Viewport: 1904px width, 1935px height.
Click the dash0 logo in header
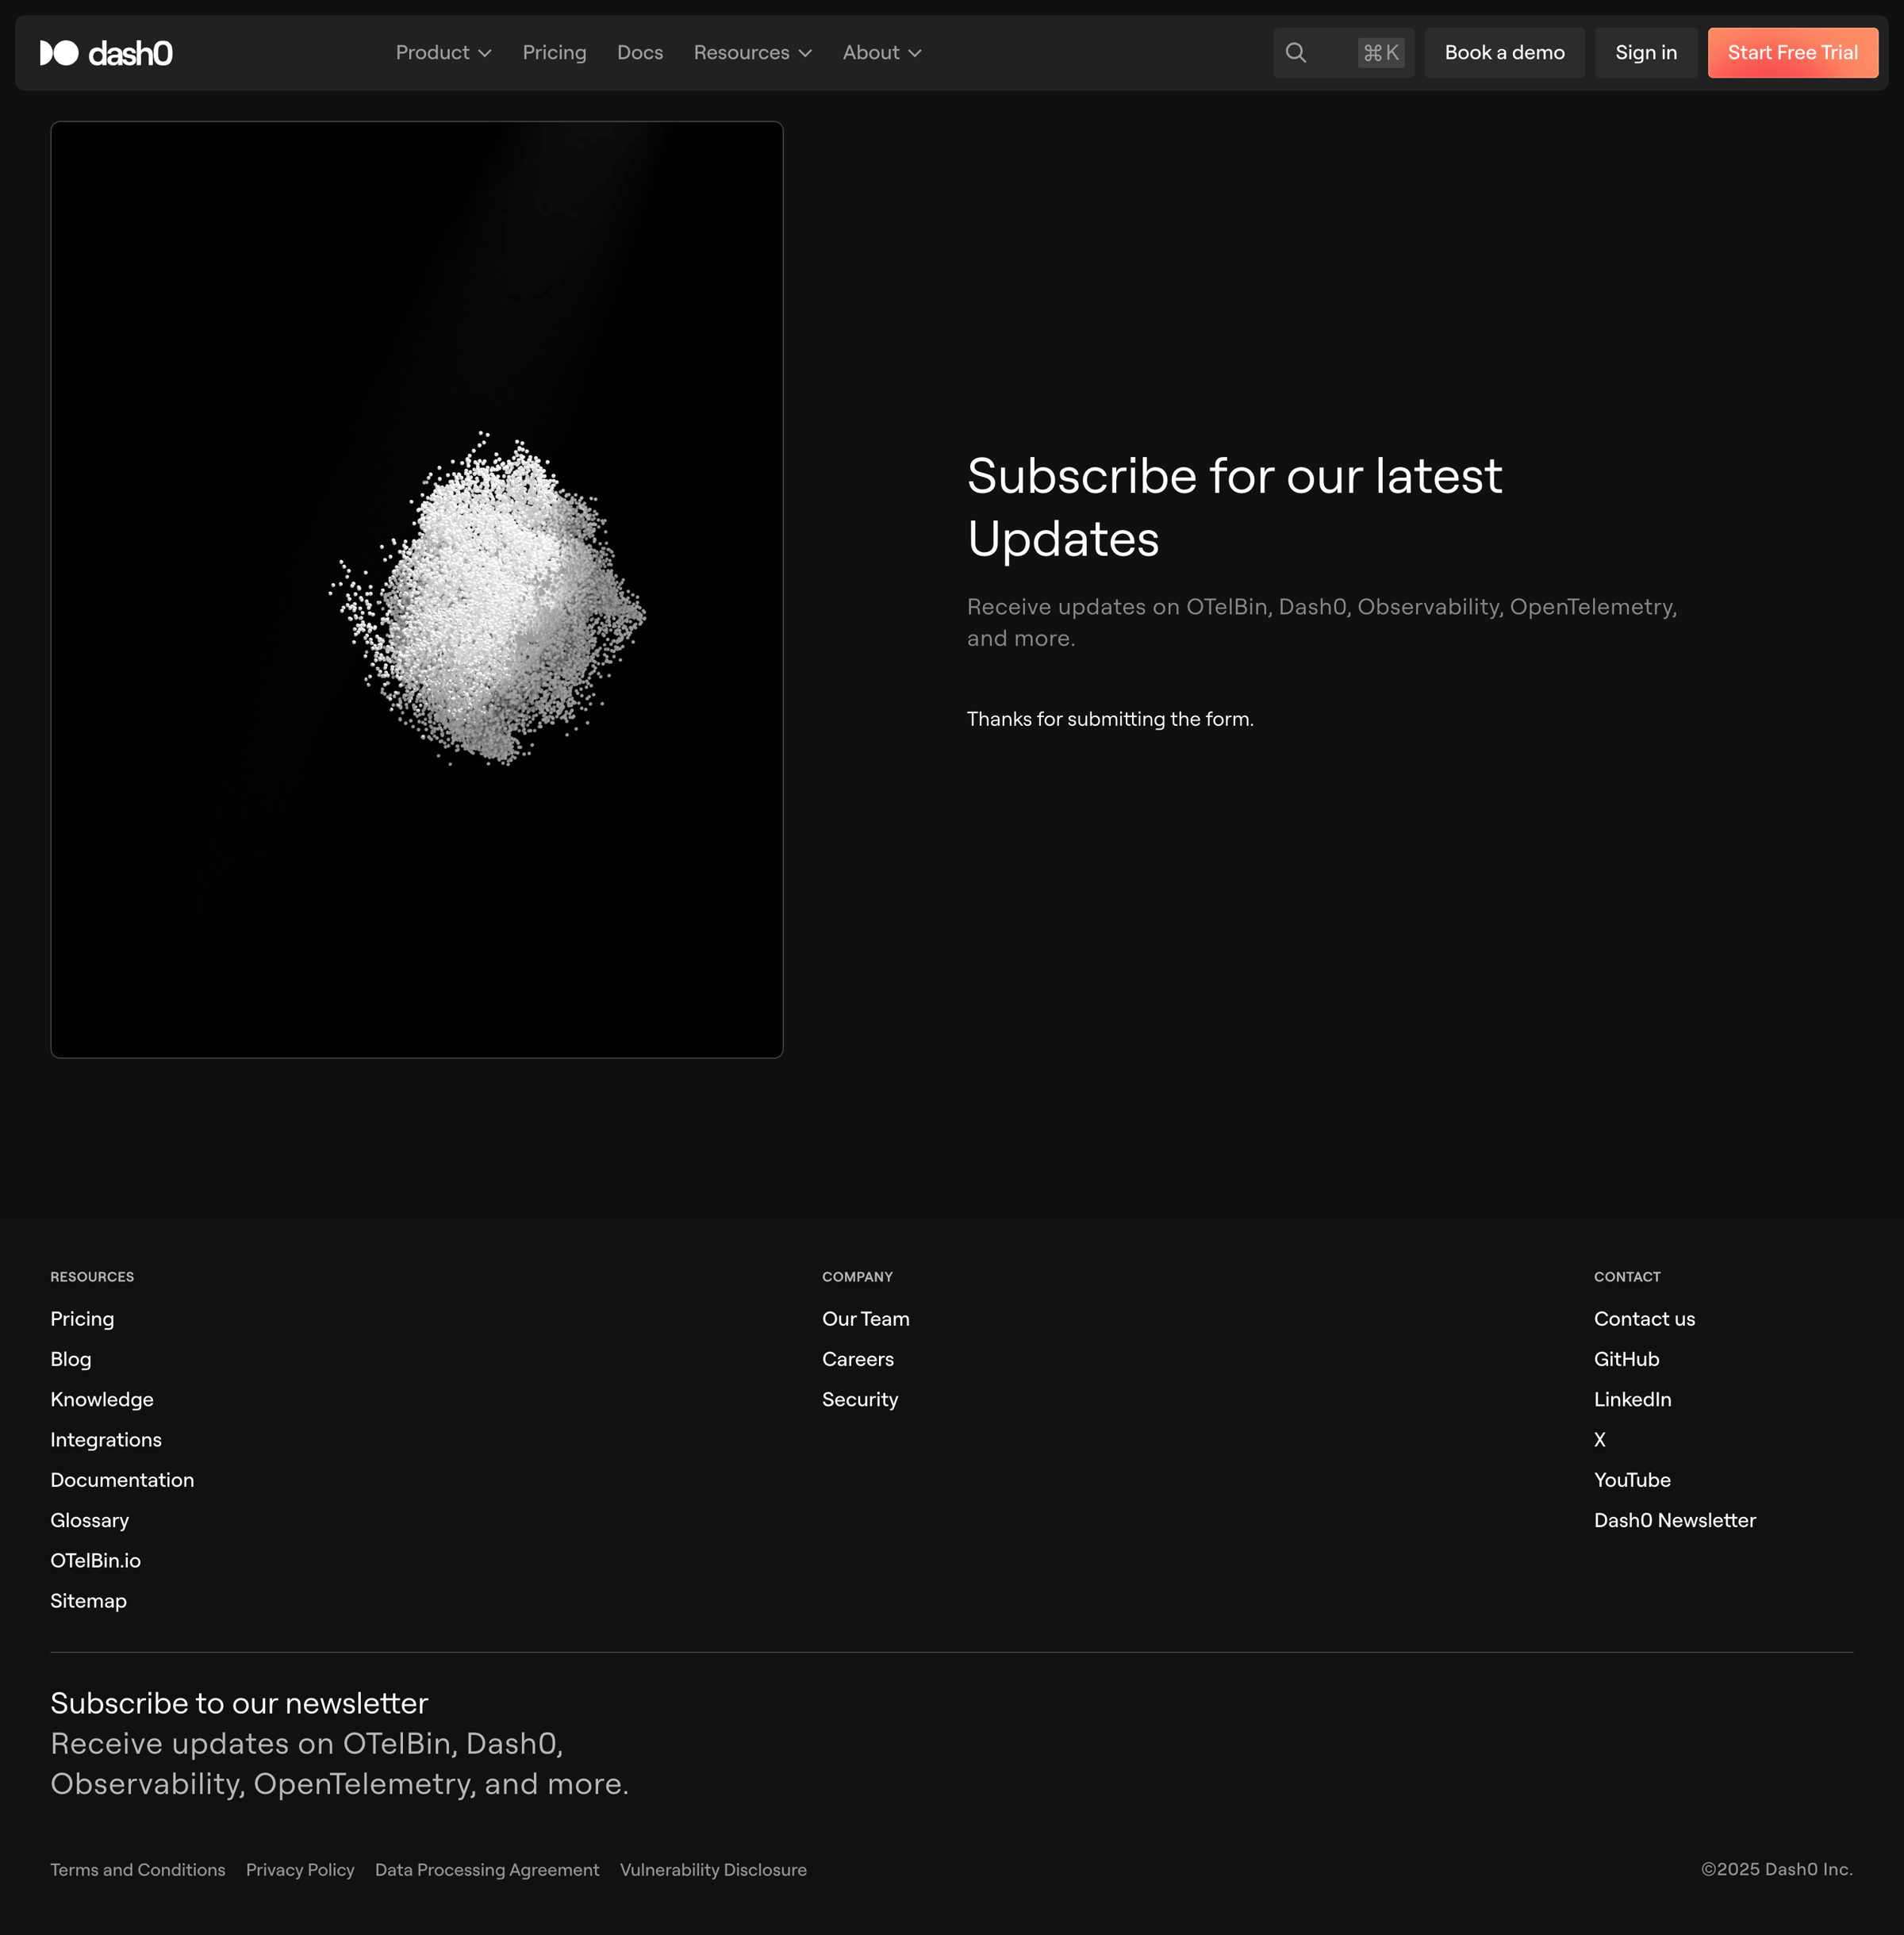pos(106,53)
